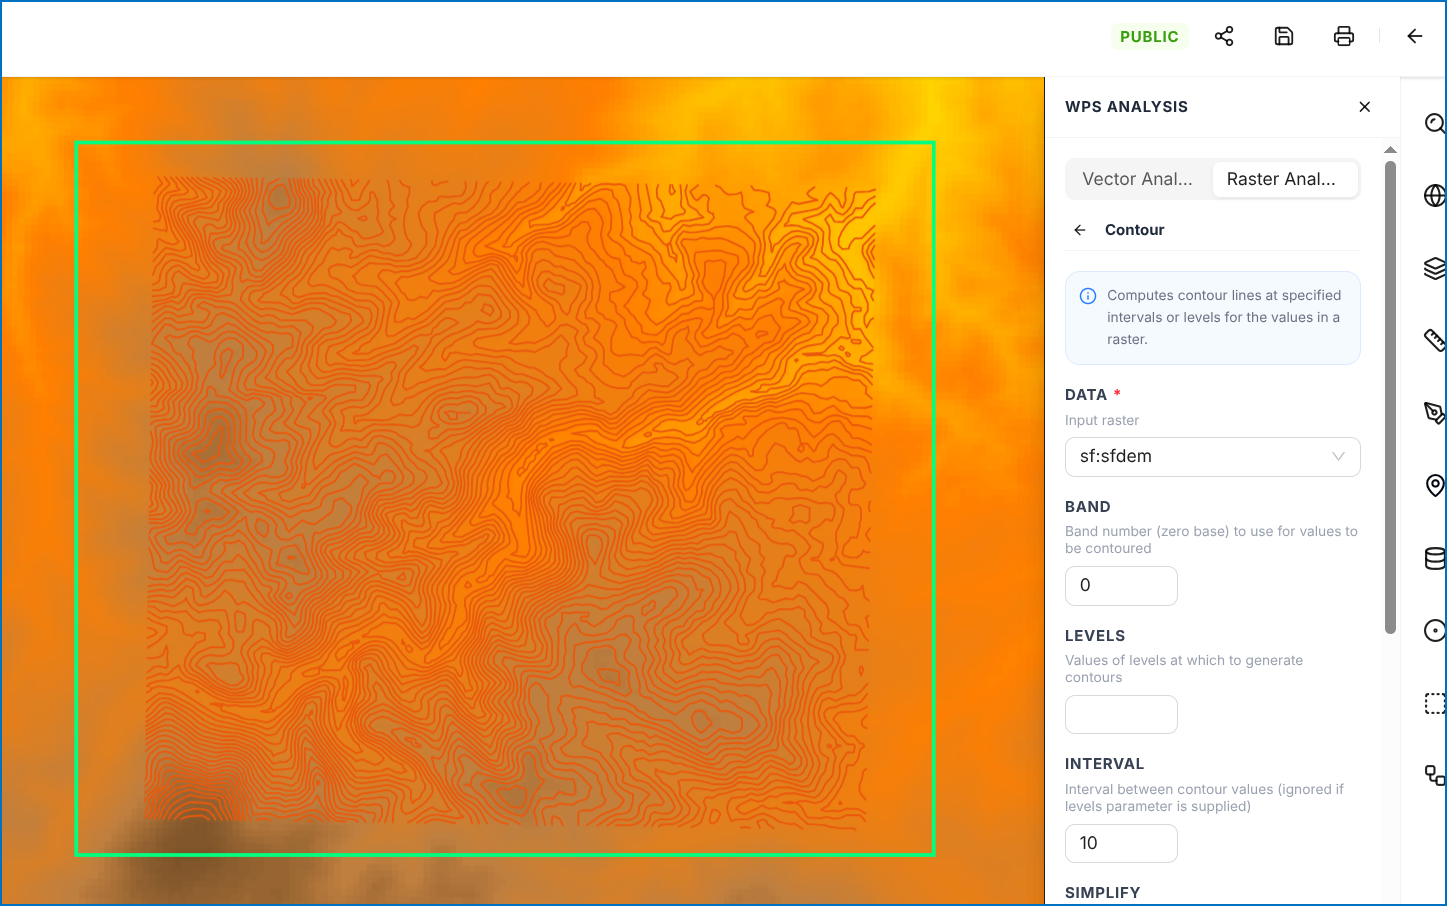Open the database icon in the sidebar
Image resolution: width=1447 pixels, height=906 pixels.
coord(1435,558)
